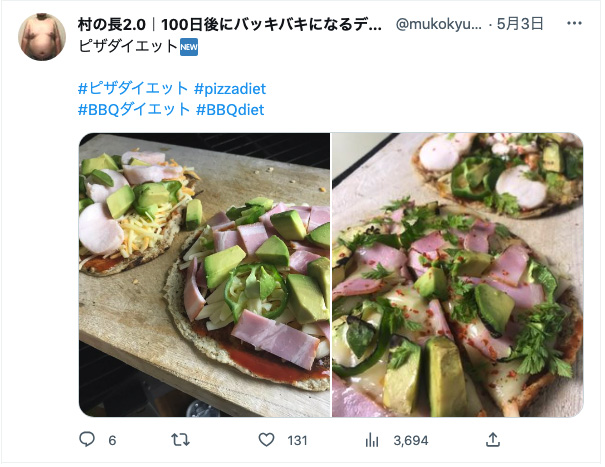Viewport: 605px width, 467px height.
Task: Open the shirtless profile avatar
Action: [41, 37]
